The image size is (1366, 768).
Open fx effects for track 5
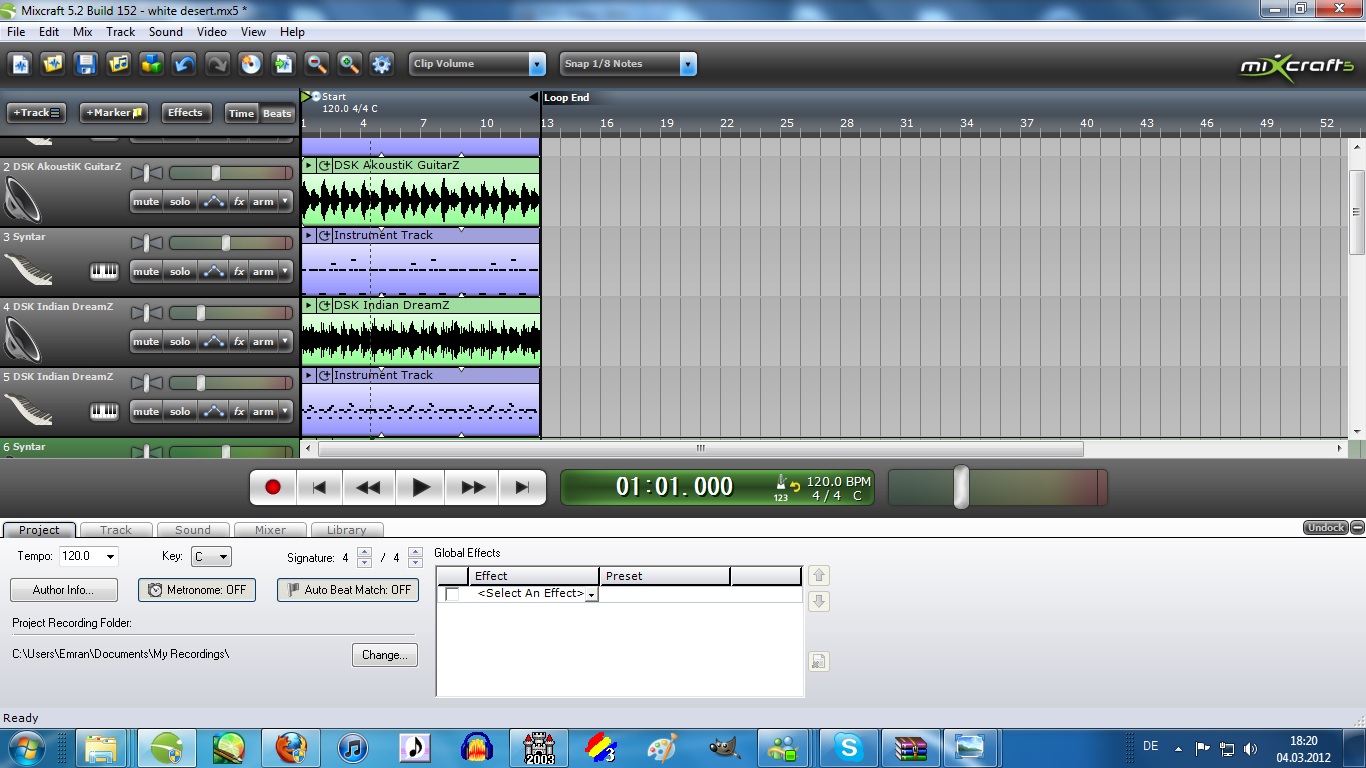(239, 411)
